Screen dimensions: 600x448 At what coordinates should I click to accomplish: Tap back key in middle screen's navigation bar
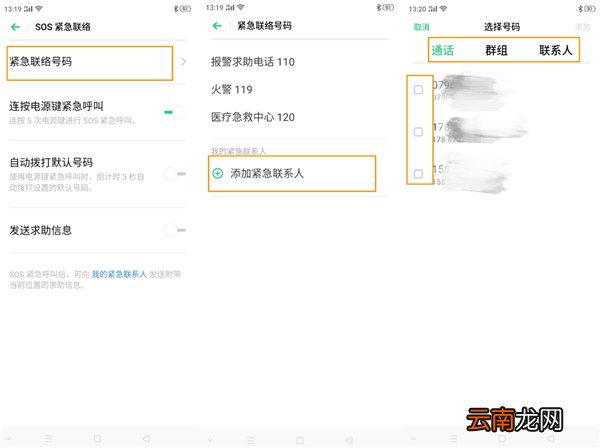(x=348, y=440)
